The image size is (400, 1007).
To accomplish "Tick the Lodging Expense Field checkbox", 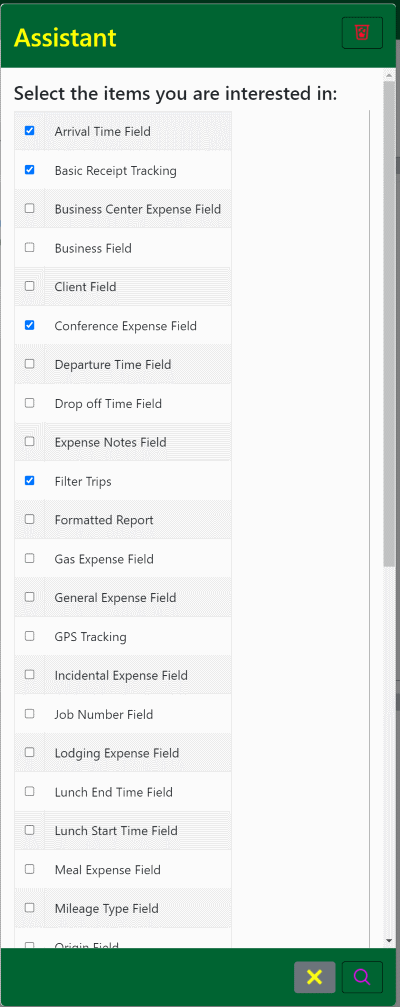I will (30, 752).
